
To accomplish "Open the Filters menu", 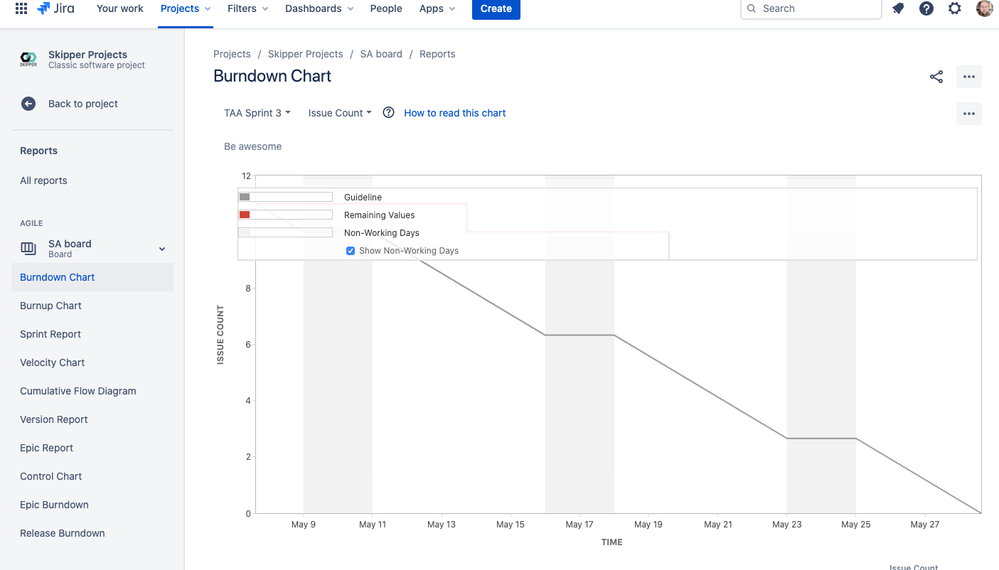I will coord(248,8).
